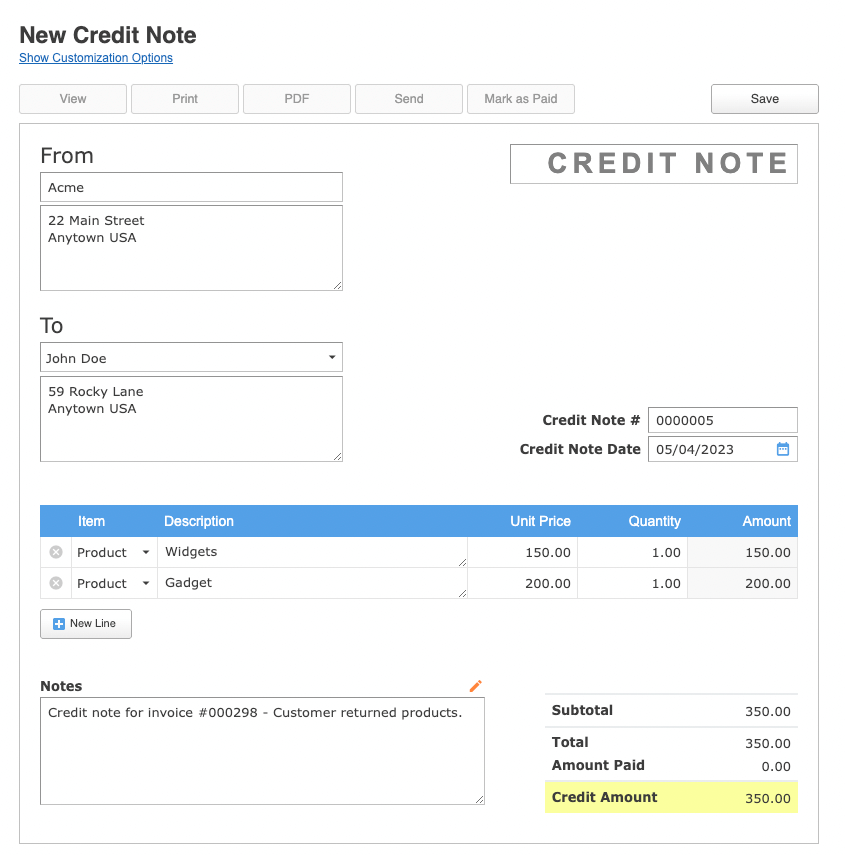Remove the Gadget line item

click(56, 583)
